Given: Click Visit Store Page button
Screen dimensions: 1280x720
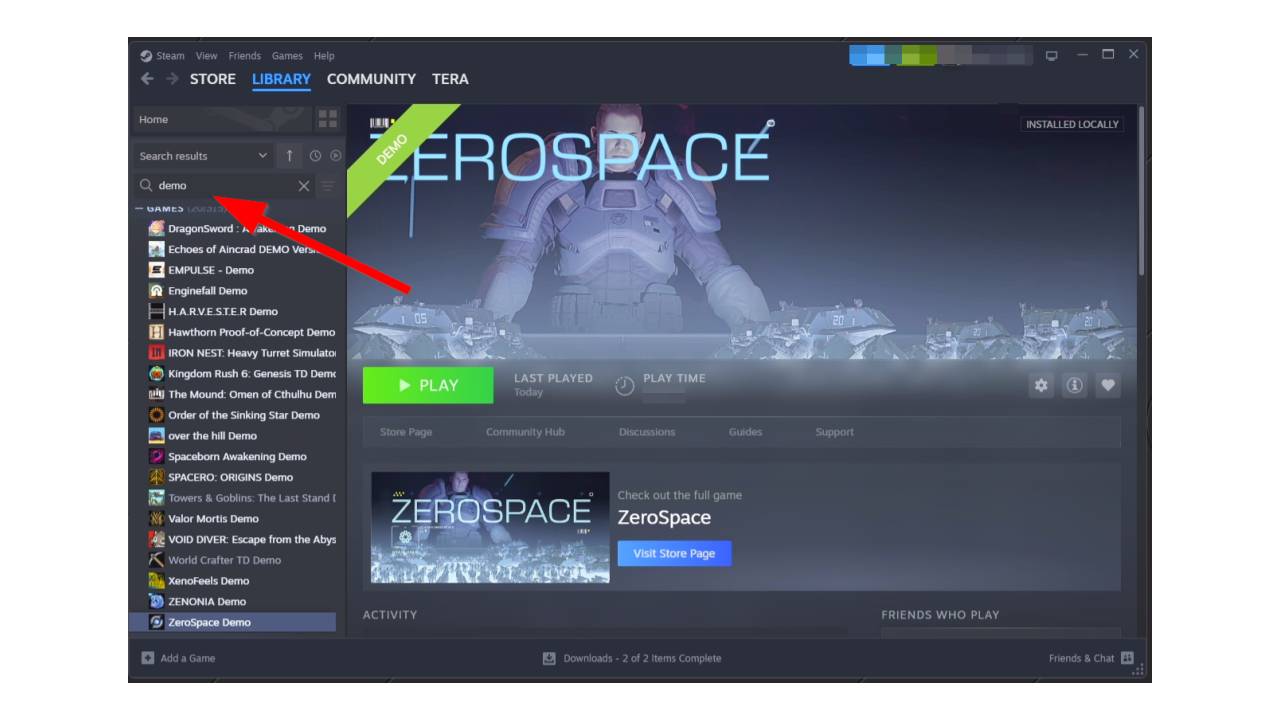Looking at the screenshot, I should 674,554.
